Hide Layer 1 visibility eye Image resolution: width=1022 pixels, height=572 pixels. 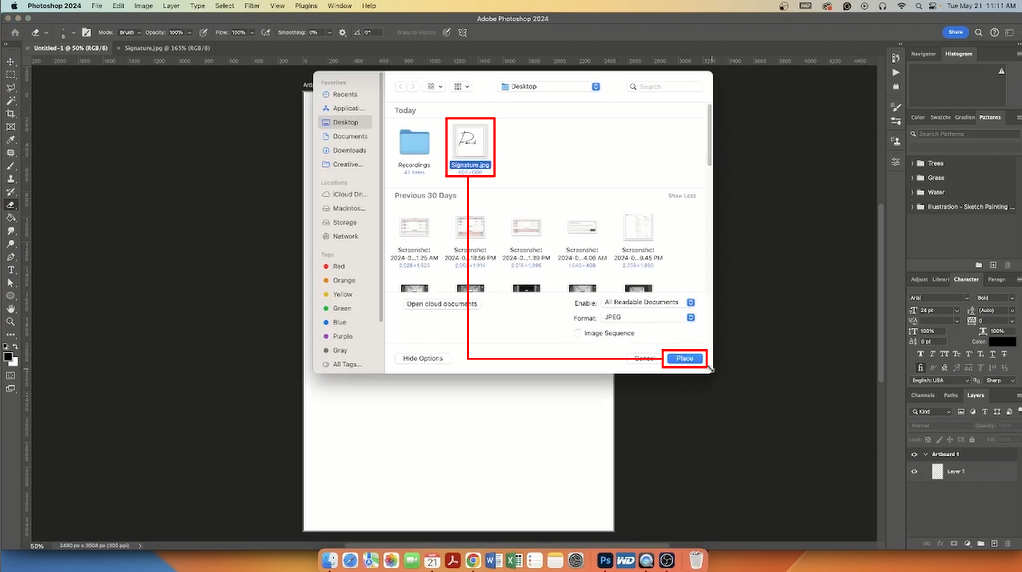[x=914, y=472]
